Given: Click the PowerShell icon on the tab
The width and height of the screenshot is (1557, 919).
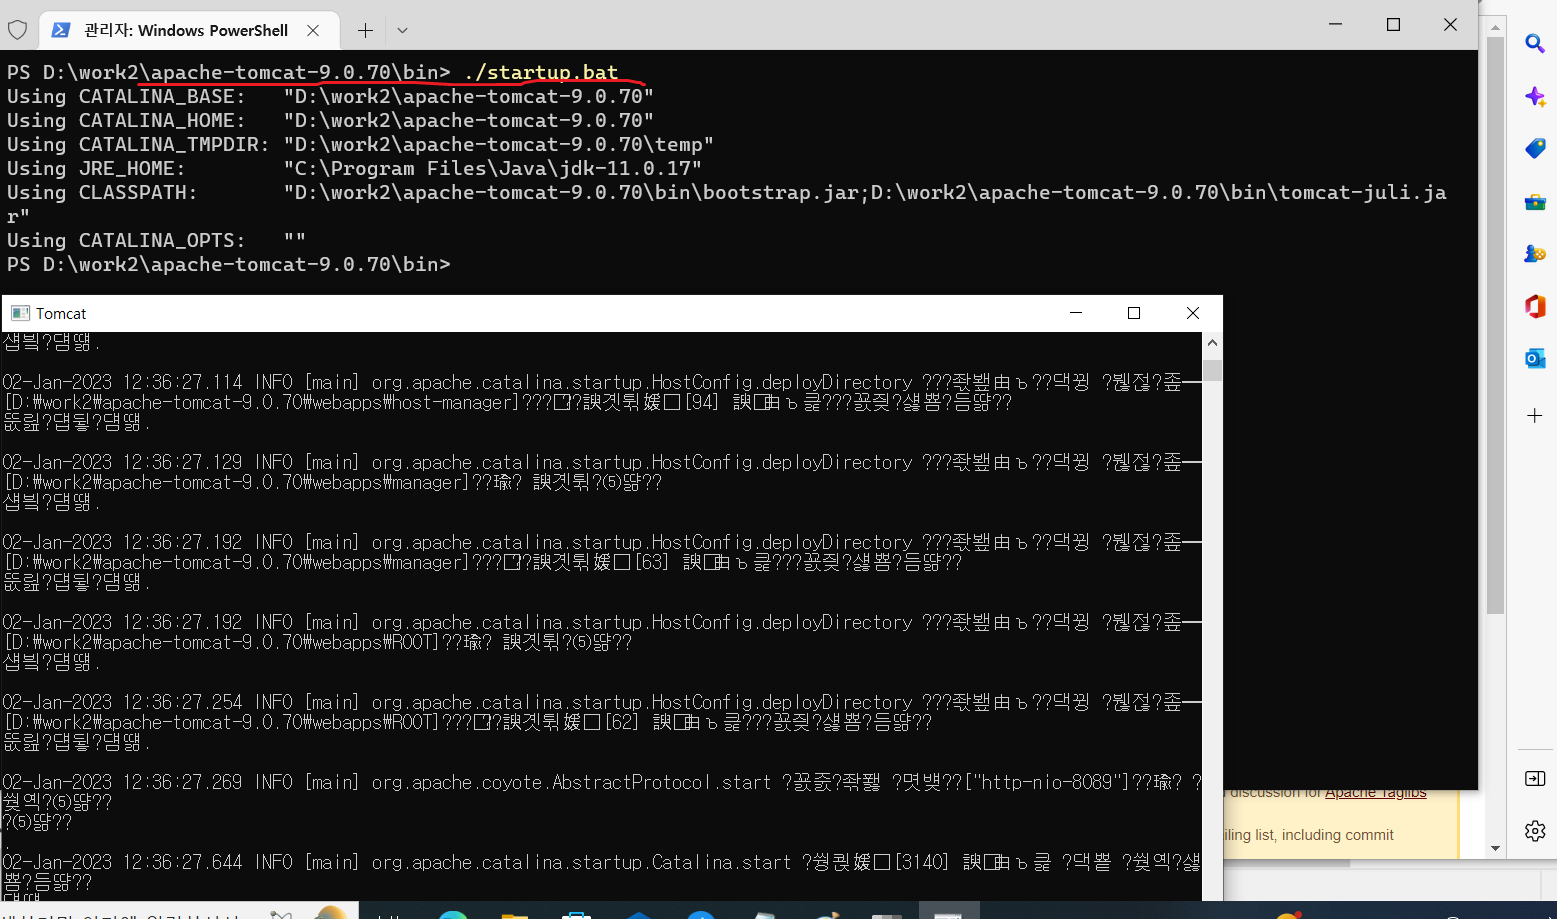Looking at the screenshot, I should coord(61,30).
